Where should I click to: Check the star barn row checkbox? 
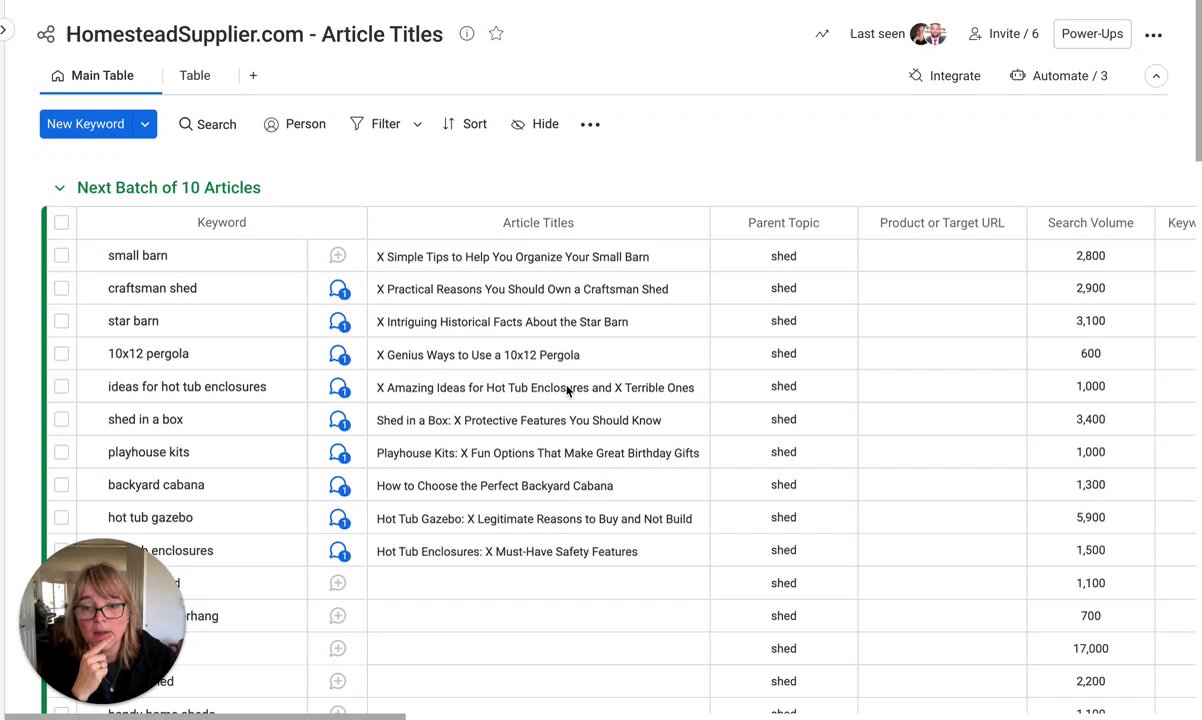pos(62,321)
